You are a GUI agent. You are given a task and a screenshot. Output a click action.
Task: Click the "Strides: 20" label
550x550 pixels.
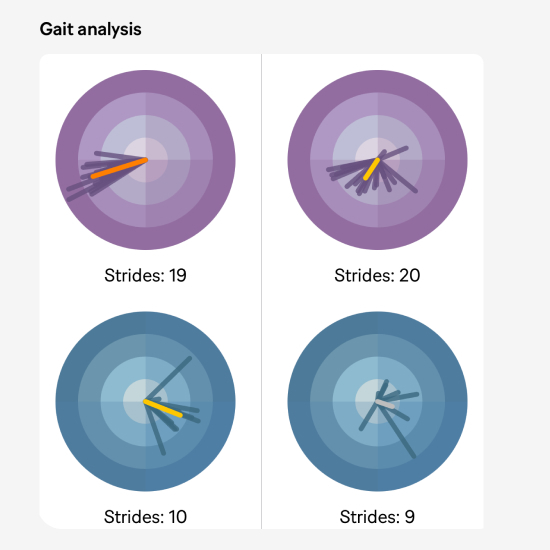(377, 275)
